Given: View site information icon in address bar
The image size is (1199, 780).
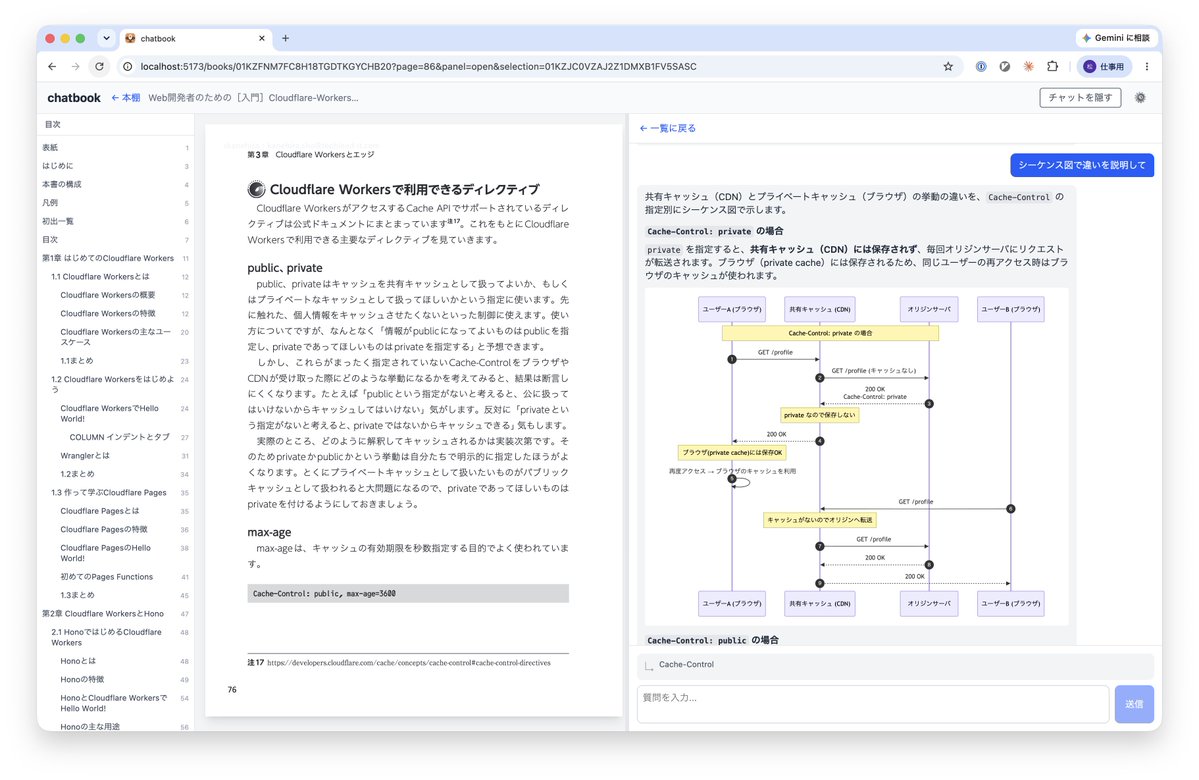Looking at the screenshot, I should pyautogui.click(x=128, y=67).
